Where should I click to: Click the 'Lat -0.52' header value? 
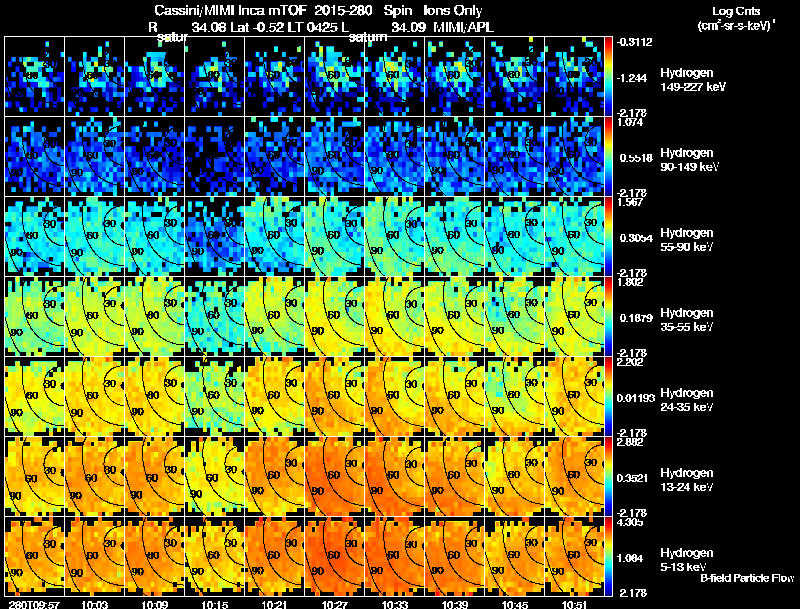[257, 28]
